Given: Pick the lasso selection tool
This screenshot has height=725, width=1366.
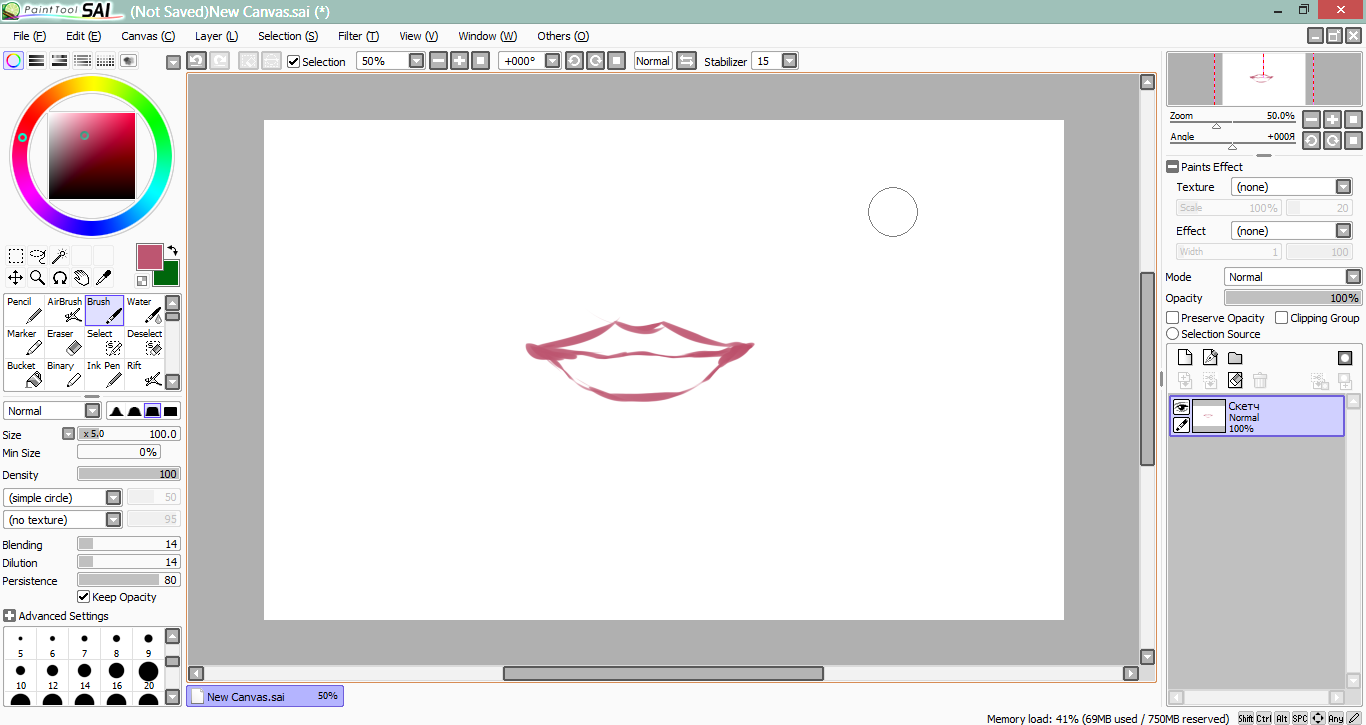Looking at the screenshot, I should pos(38,256).
